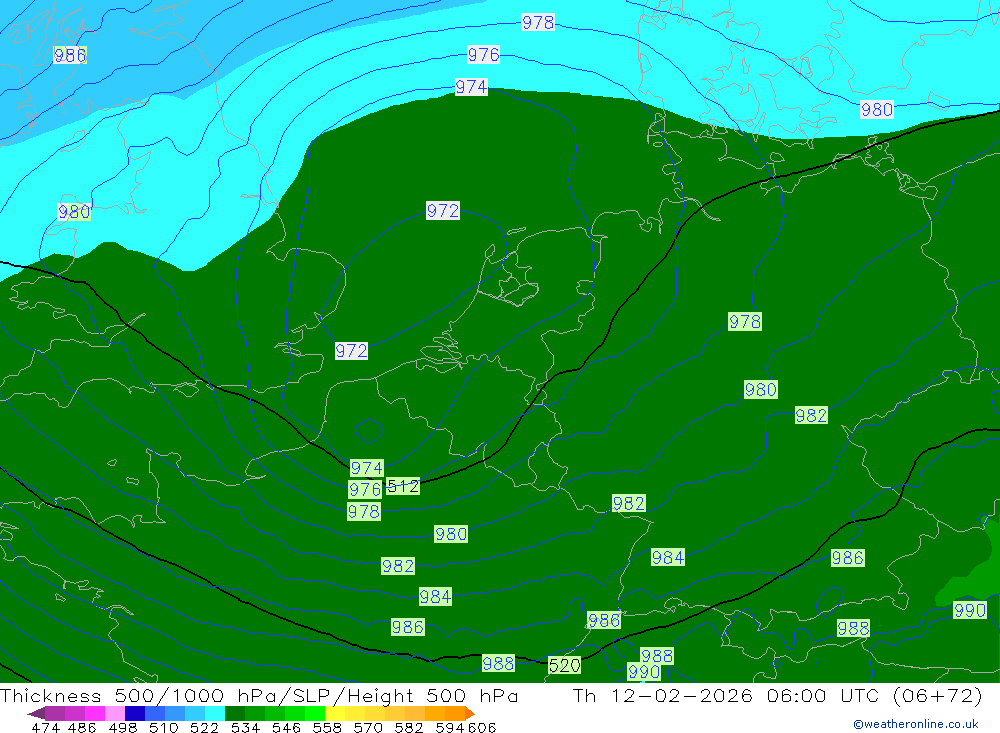Click the 972 isobar label over the North Sea
Screen dimensions: 1000x733
(443, 211)
